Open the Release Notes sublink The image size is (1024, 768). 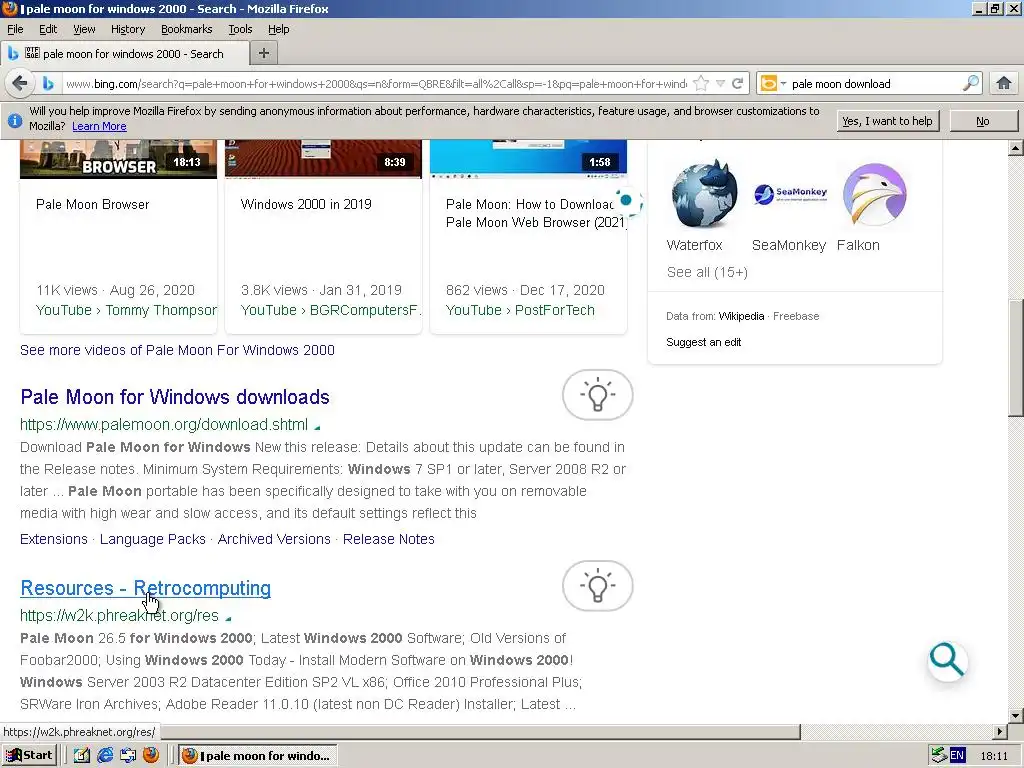[389, 539]
